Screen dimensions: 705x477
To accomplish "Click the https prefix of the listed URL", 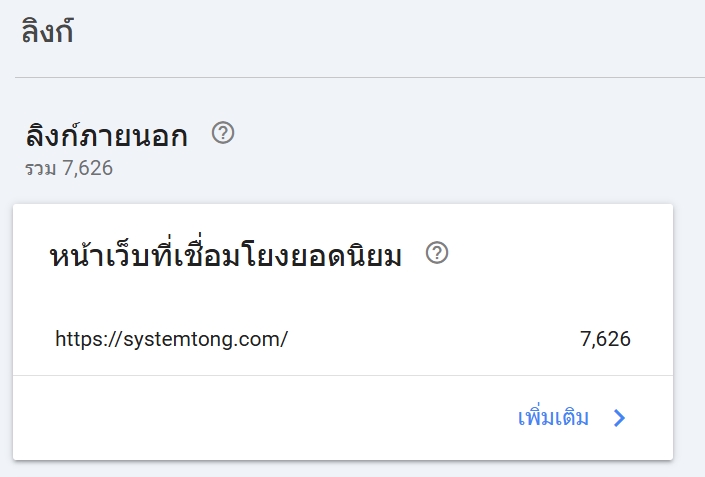I will (76, 339).
